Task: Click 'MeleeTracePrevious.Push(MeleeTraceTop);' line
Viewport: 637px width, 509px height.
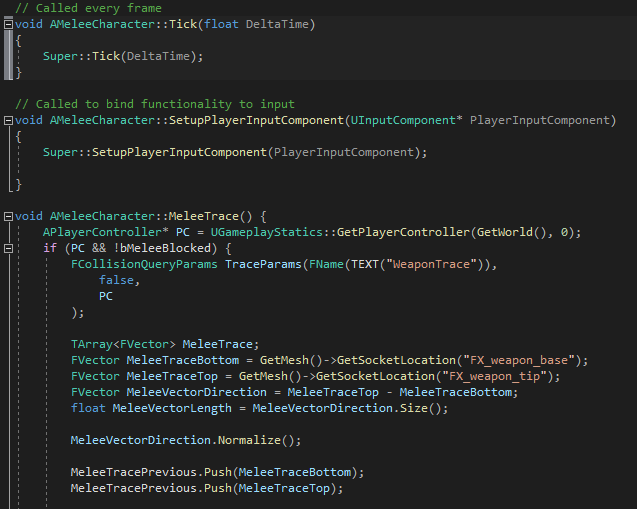Action: click(207, 488)
